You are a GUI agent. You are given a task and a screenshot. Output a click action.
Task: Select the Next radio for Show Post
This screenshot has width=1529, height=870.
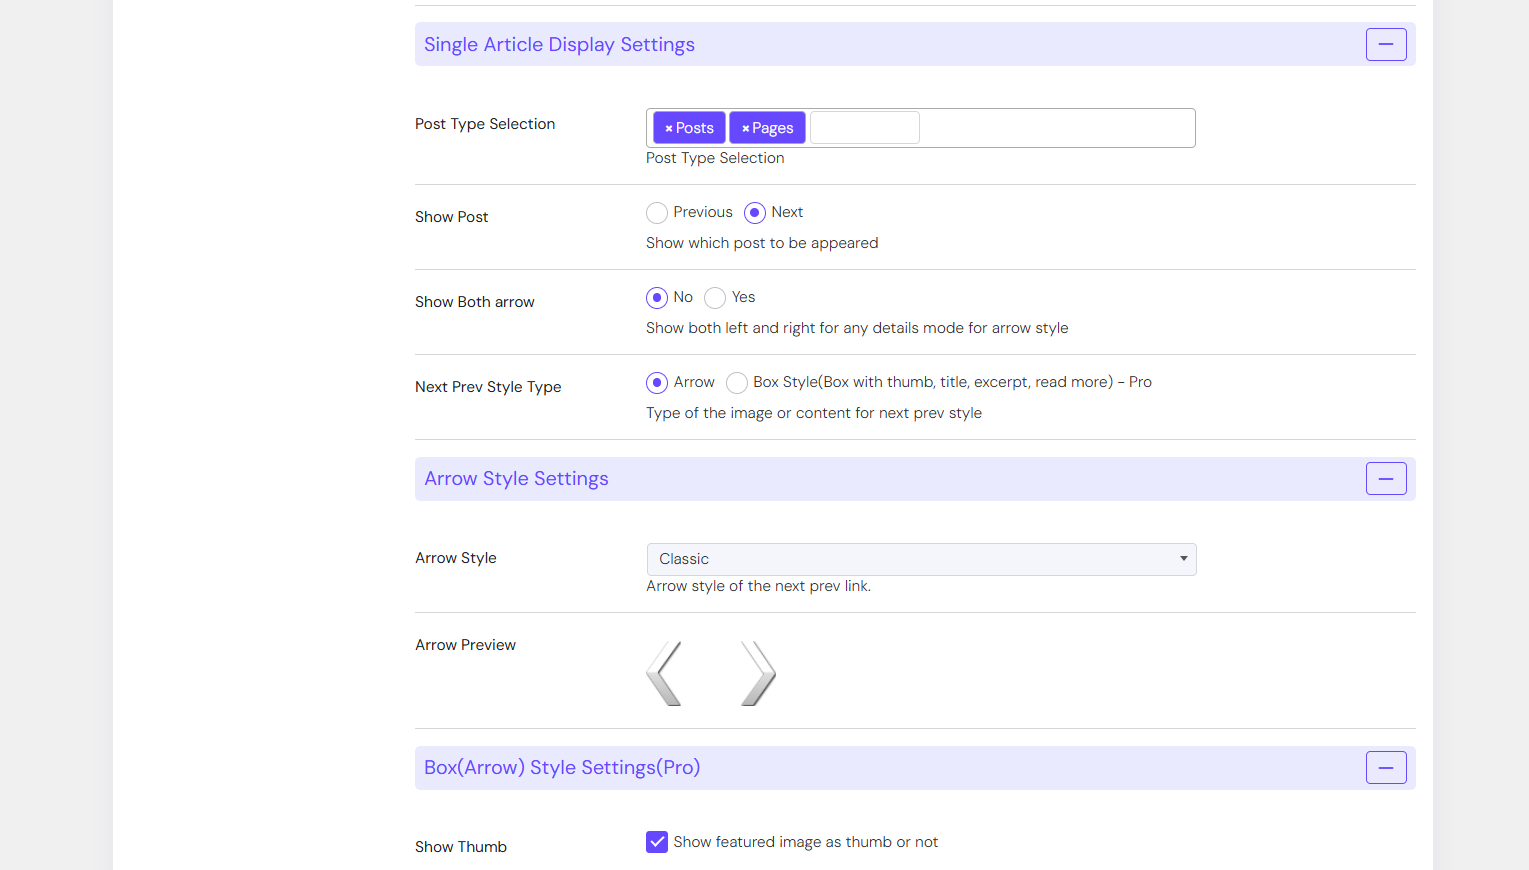click(x=755, y=213)
